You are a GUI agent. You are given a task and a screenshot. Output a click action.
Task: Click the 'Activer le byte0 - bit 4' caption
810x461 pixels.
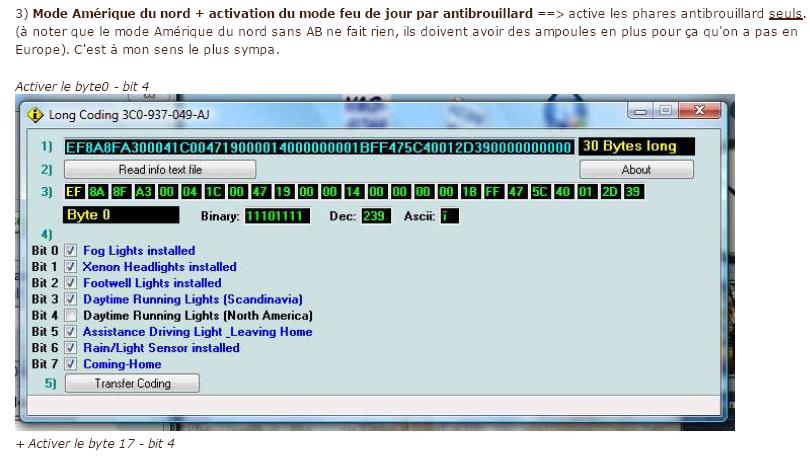pyautogui.click(x=82, y=86)
